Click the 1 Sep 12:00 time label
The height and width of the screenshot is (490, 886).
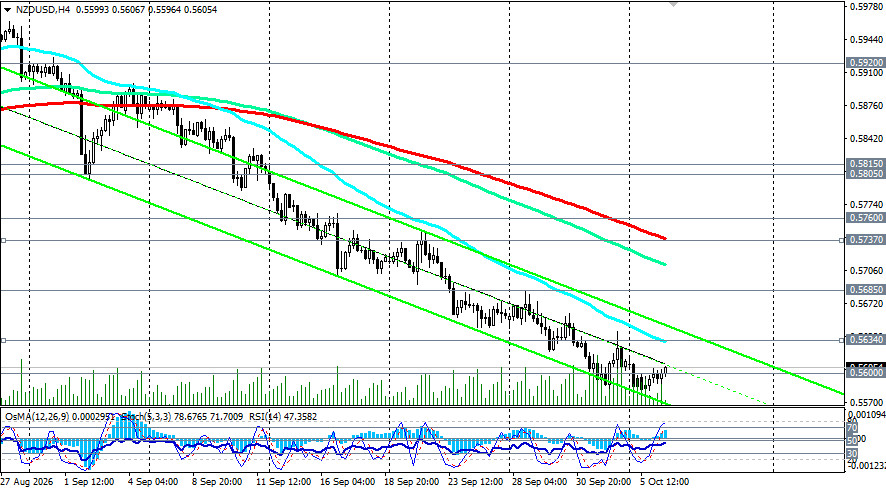pyautogui.click(x=89, y=482)
